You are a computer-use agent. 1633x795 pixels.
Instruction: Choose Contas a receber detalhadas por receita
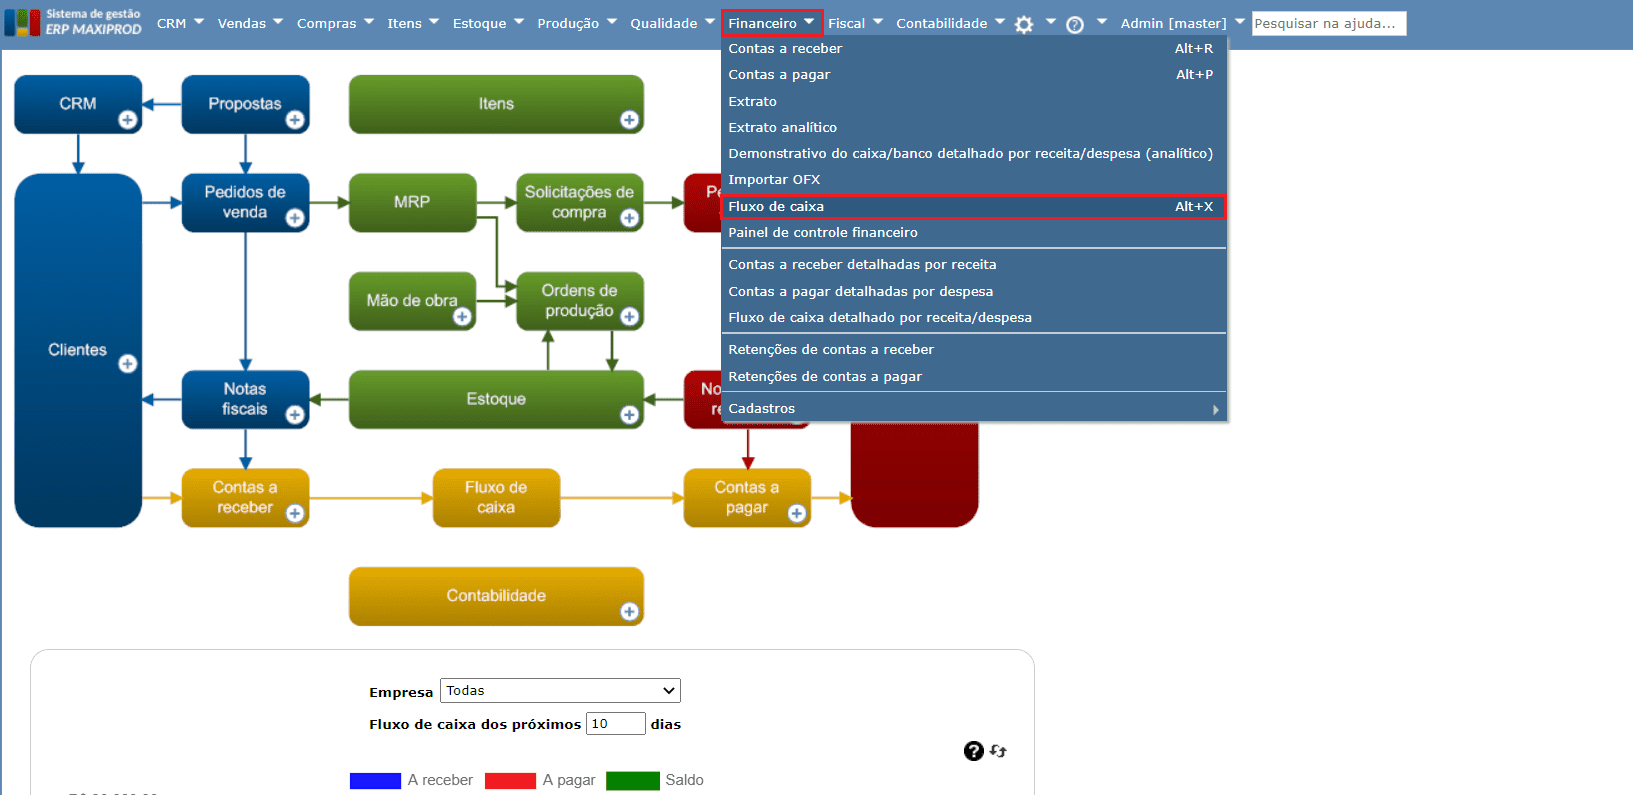[x=973, y=265]
